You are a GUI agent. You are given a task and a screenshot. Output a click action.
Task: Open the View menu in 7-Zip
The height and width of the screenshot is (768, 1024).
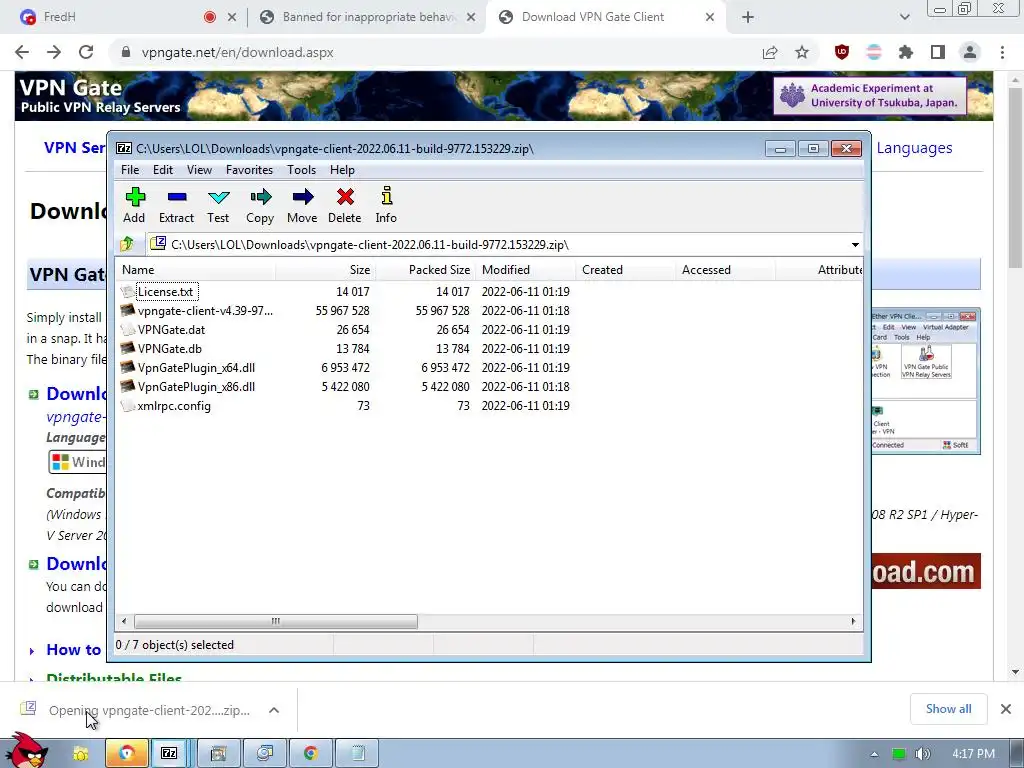click(199, 170)
